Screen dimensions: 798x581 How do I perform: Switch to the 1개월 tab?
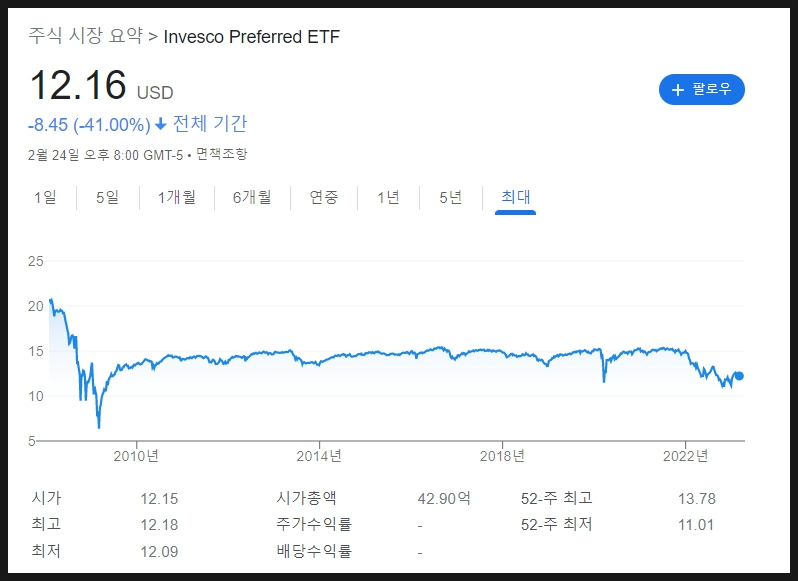(x=177, y=197)
